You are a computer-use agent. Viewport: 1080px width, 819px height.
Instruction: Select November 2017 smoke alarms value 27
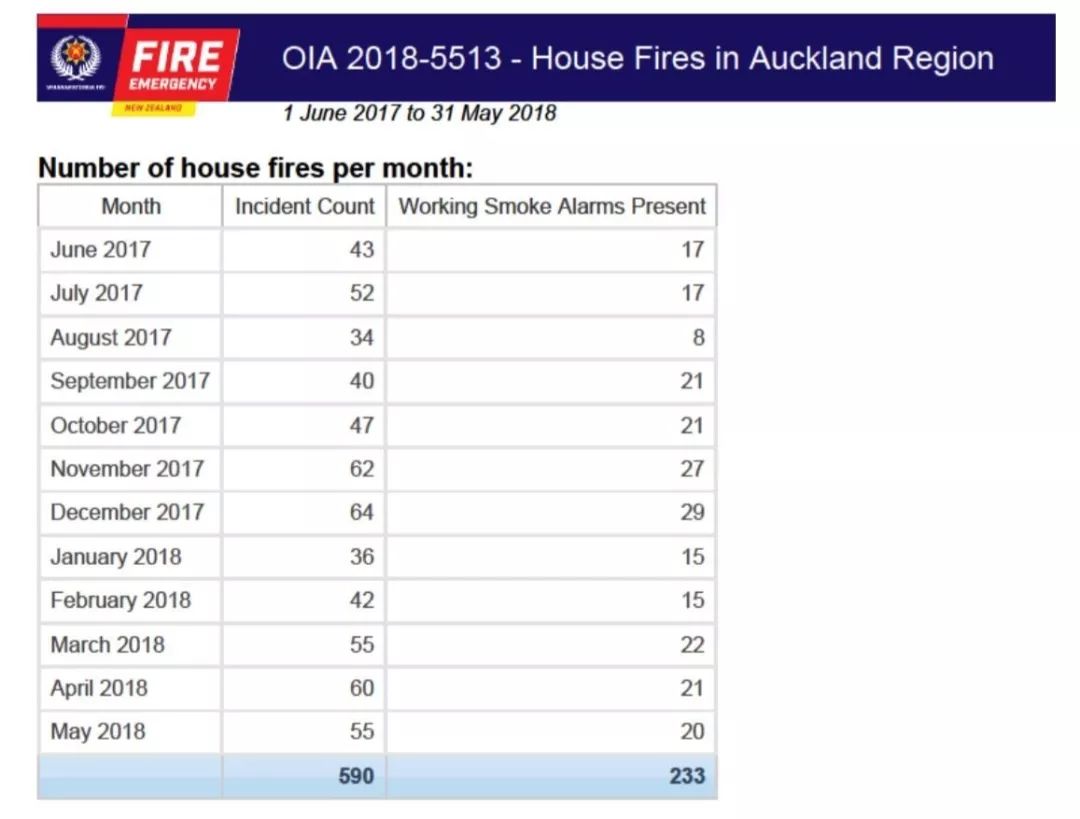692,469
